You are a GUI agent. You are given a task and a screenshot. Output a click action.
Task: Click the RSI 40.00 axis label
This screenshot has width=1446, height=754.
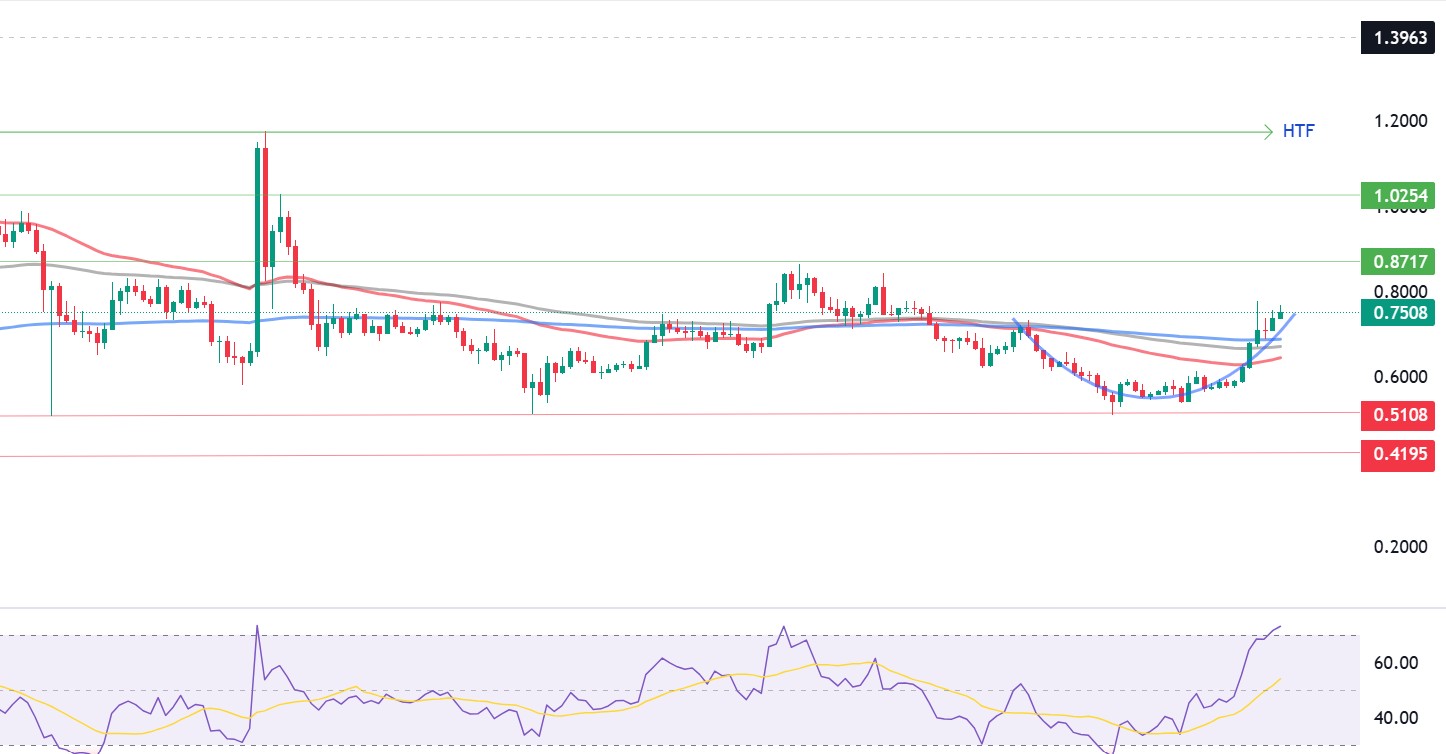click(x=1396, y=717)
